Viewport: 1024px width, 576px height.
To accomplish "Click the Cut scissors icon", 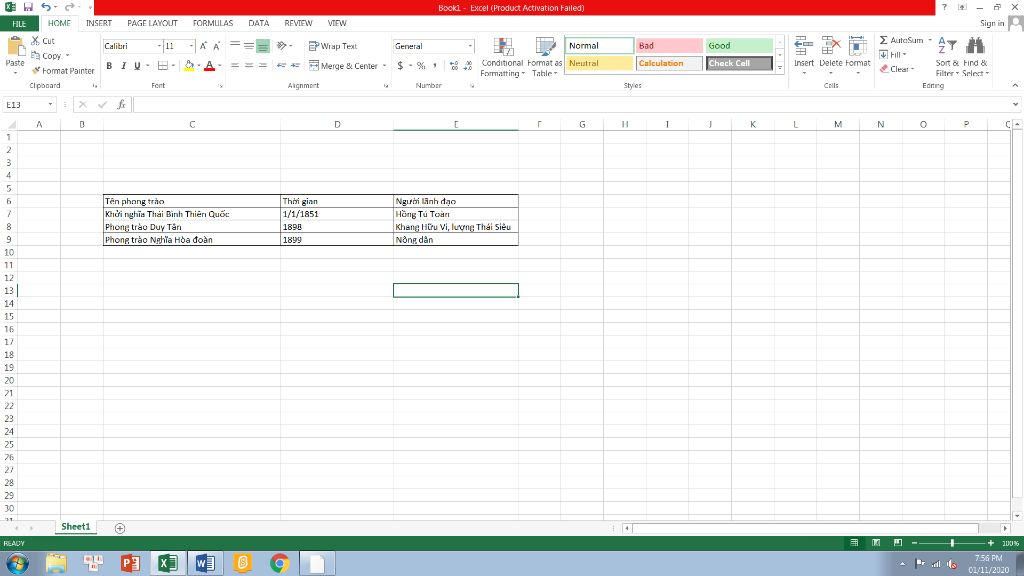I will [x=36, y=41].
